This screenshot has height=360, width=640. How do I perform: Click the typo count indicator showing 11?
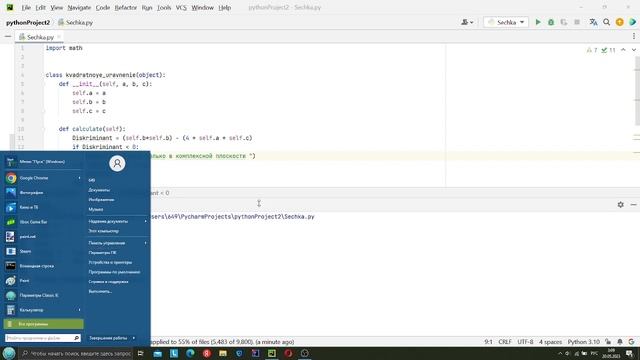pyautogui.click(x=608, y=50)
